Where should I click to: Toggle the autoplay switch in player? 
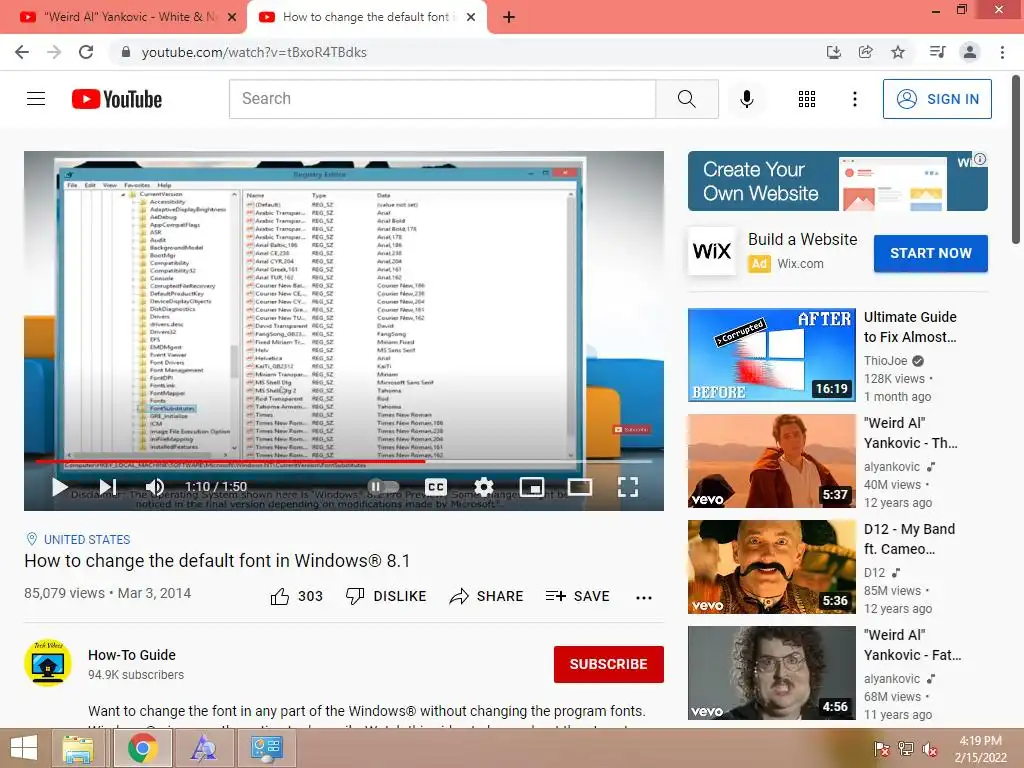point(383,487)
